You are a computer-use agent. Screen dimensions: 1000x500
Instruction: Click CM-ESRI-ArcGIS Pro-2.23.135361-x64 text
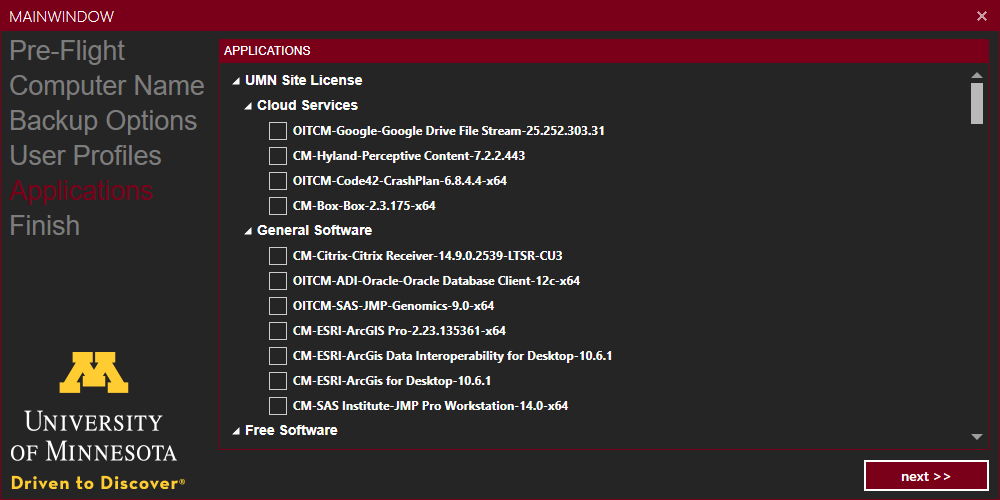399,331
